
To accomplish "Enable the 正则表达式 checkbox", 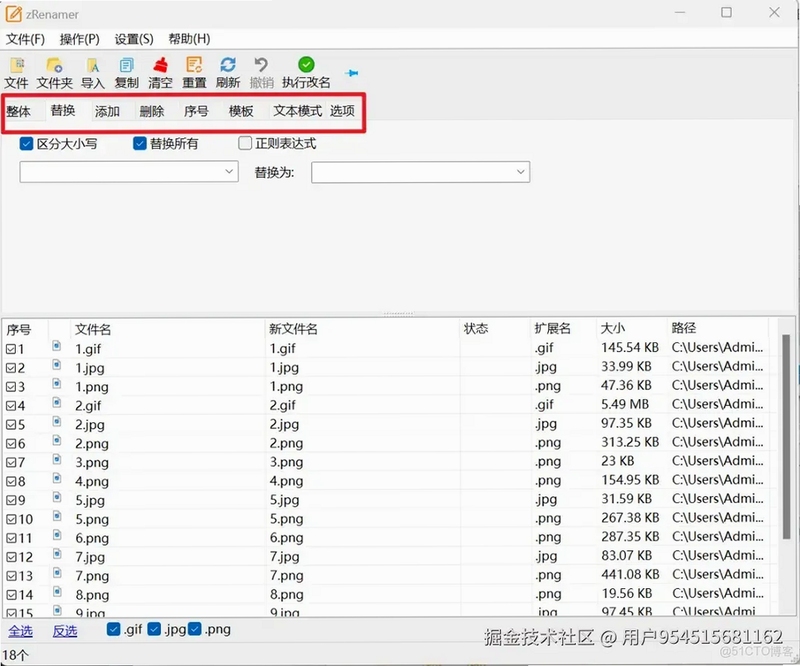I will pyautogui.click(x=245, y=143).
